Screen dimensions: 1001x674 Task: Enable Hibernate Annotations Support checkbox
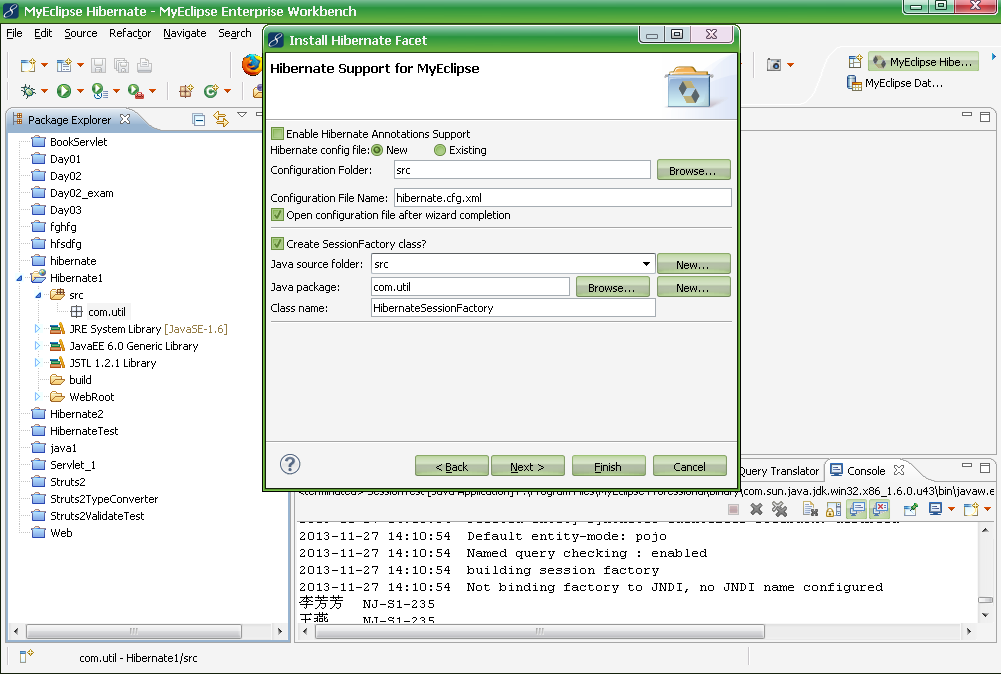(277, 133)
